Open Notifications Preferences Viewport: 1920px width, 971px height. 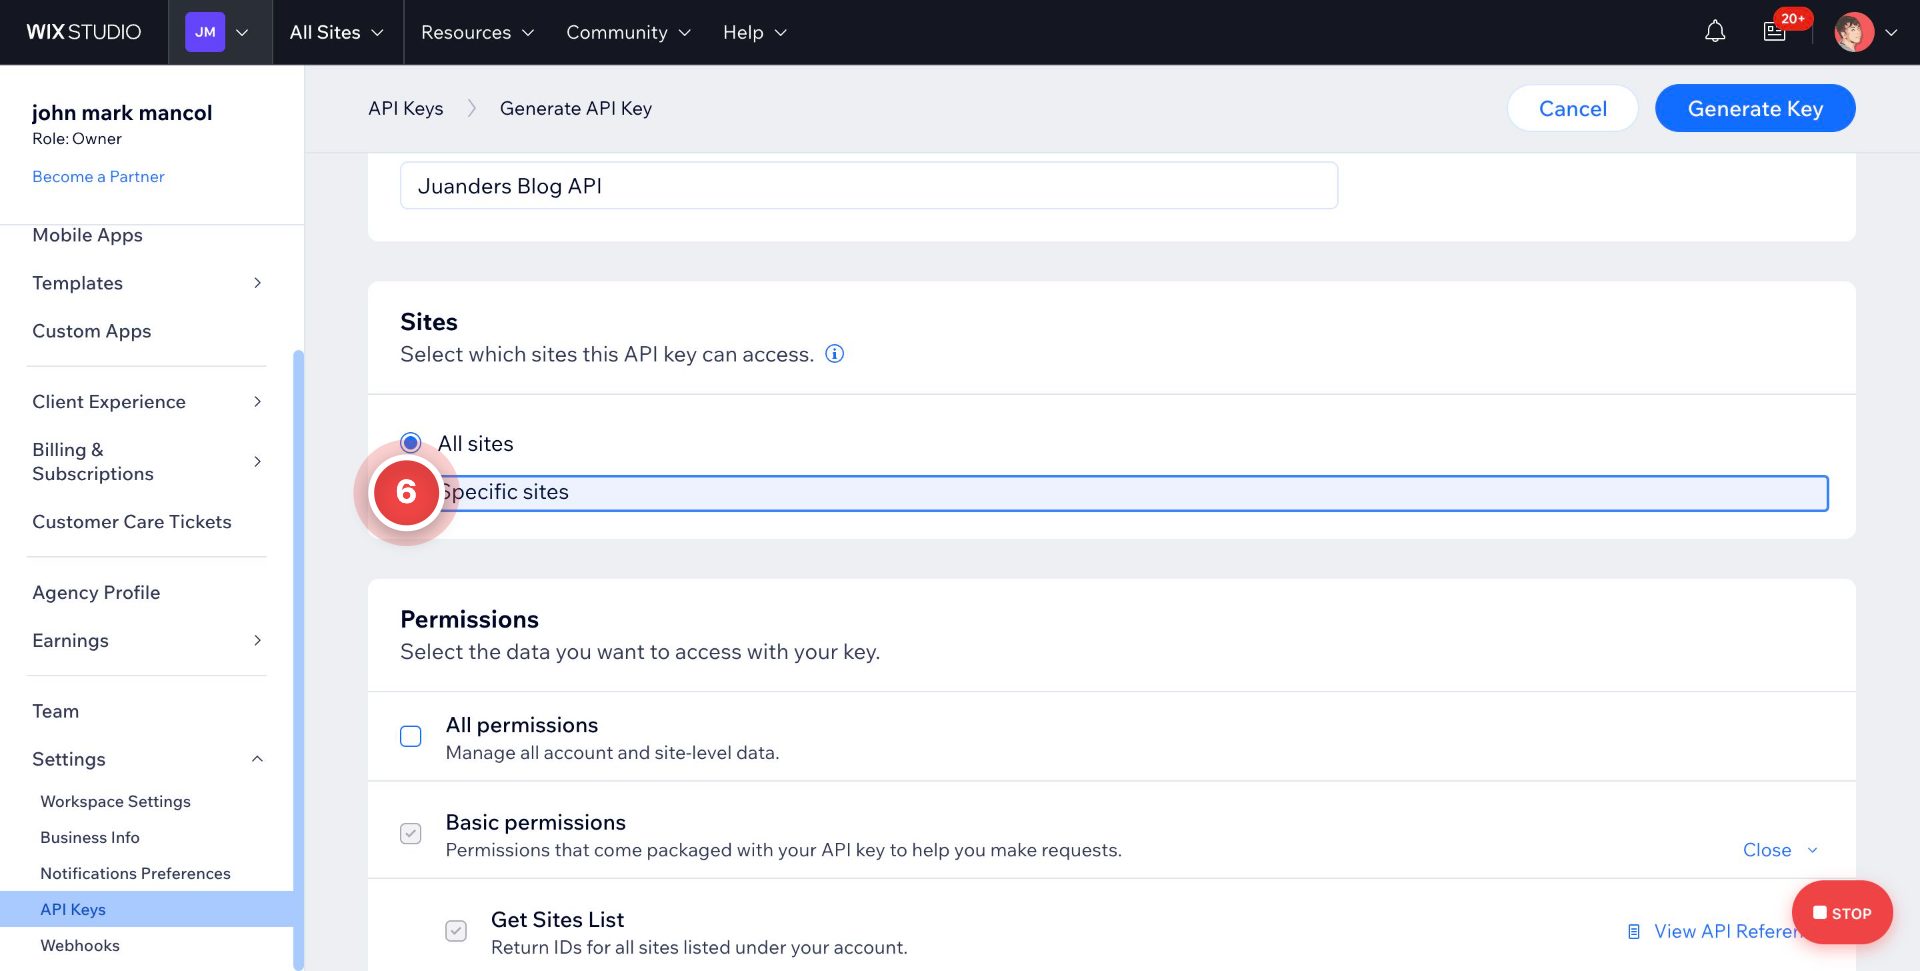click(135, 873)
